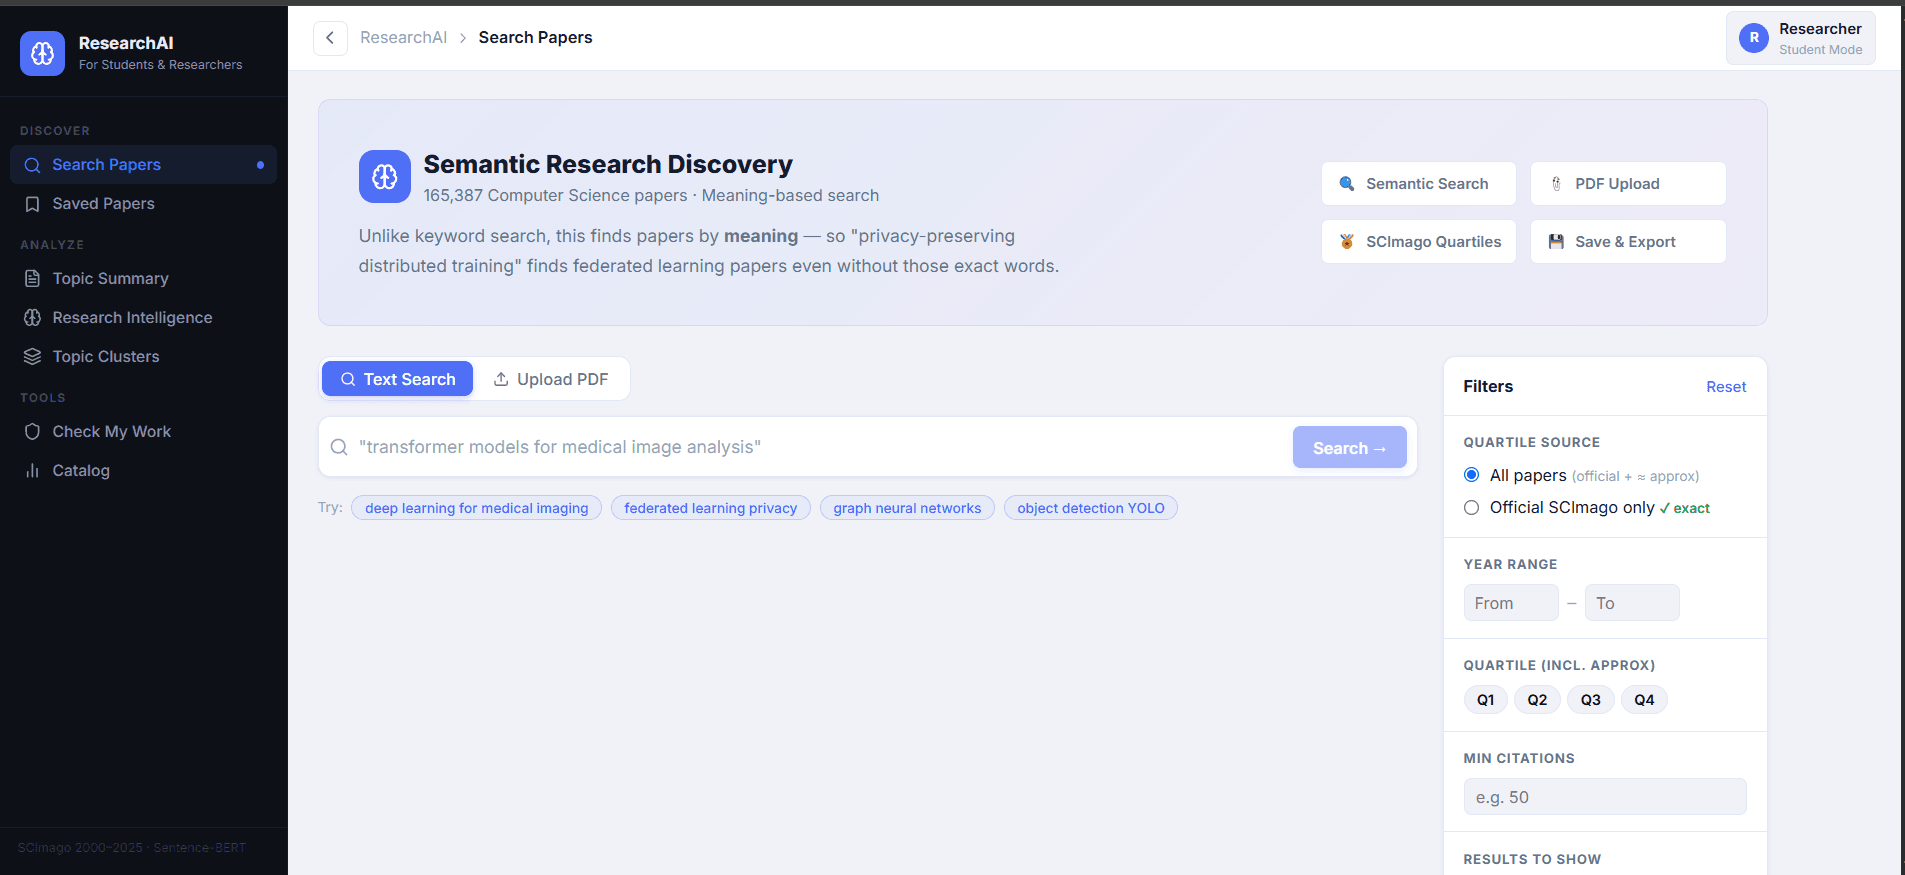Click the brain icon beside Semantic Research Discovery
Viewport: 1905px width, 875px height.
(x=385, y=177)
